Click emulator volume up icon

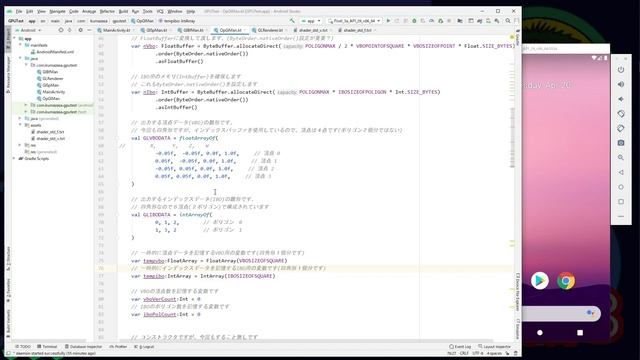click(621, 84)
